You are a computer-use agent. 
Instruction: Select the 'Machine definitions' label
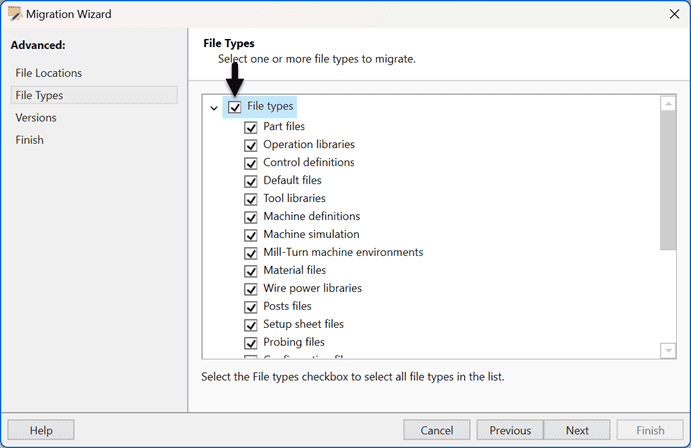click(312, 216)
